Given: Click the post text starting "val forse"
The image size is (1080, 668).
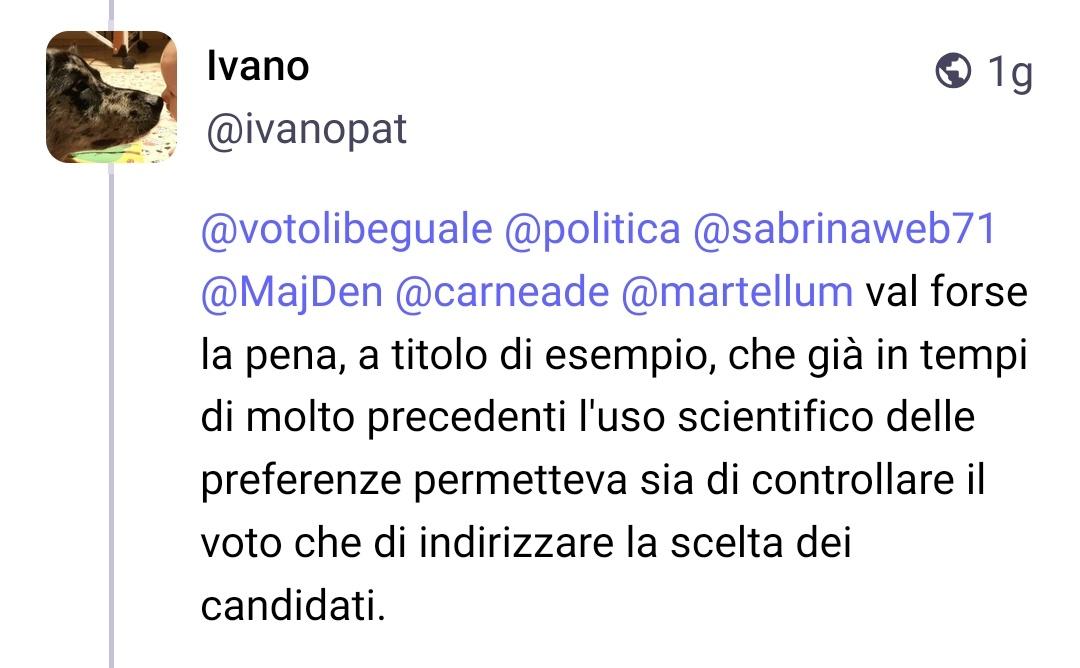Looking at the screenshot, I should 946,292.
